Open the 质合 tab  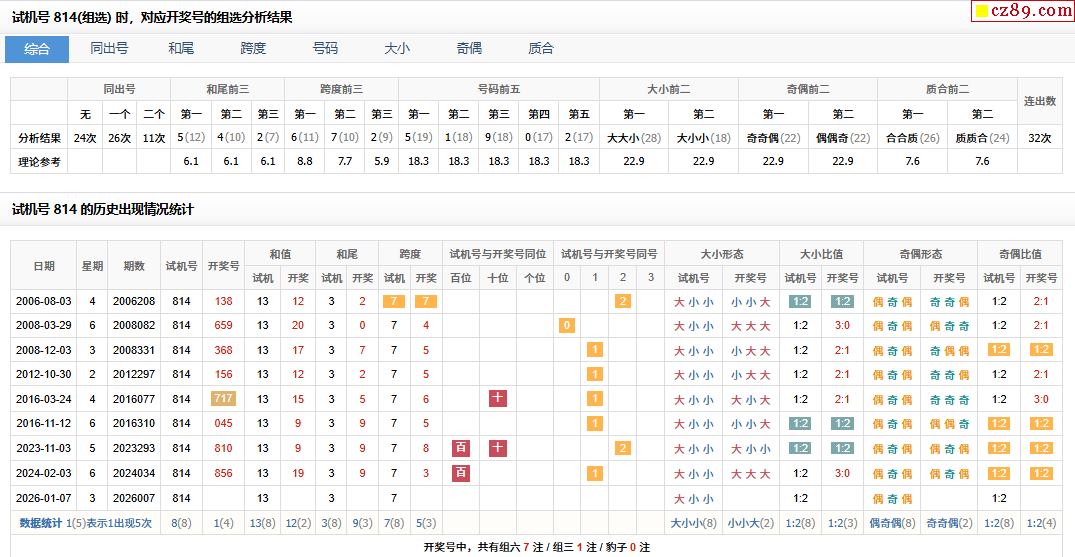coord(541,49)
